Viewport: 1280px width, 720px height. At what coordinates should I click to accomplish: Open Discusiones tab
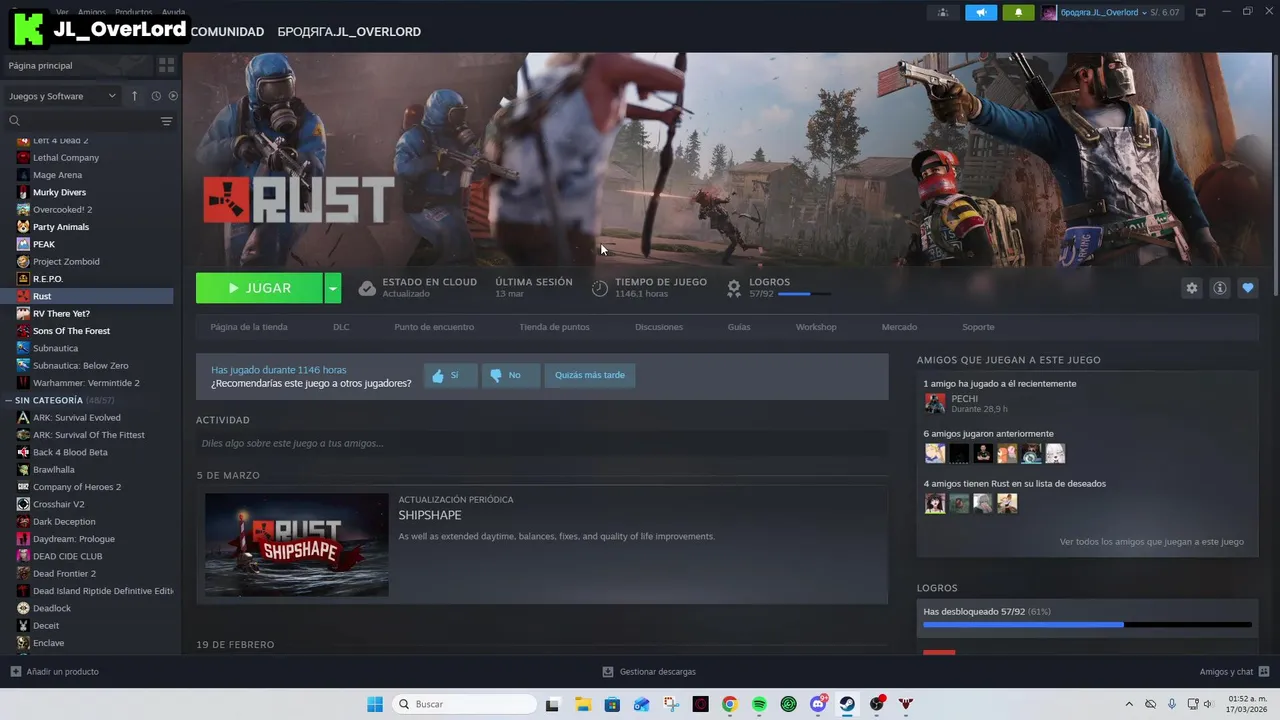point(659,327)
